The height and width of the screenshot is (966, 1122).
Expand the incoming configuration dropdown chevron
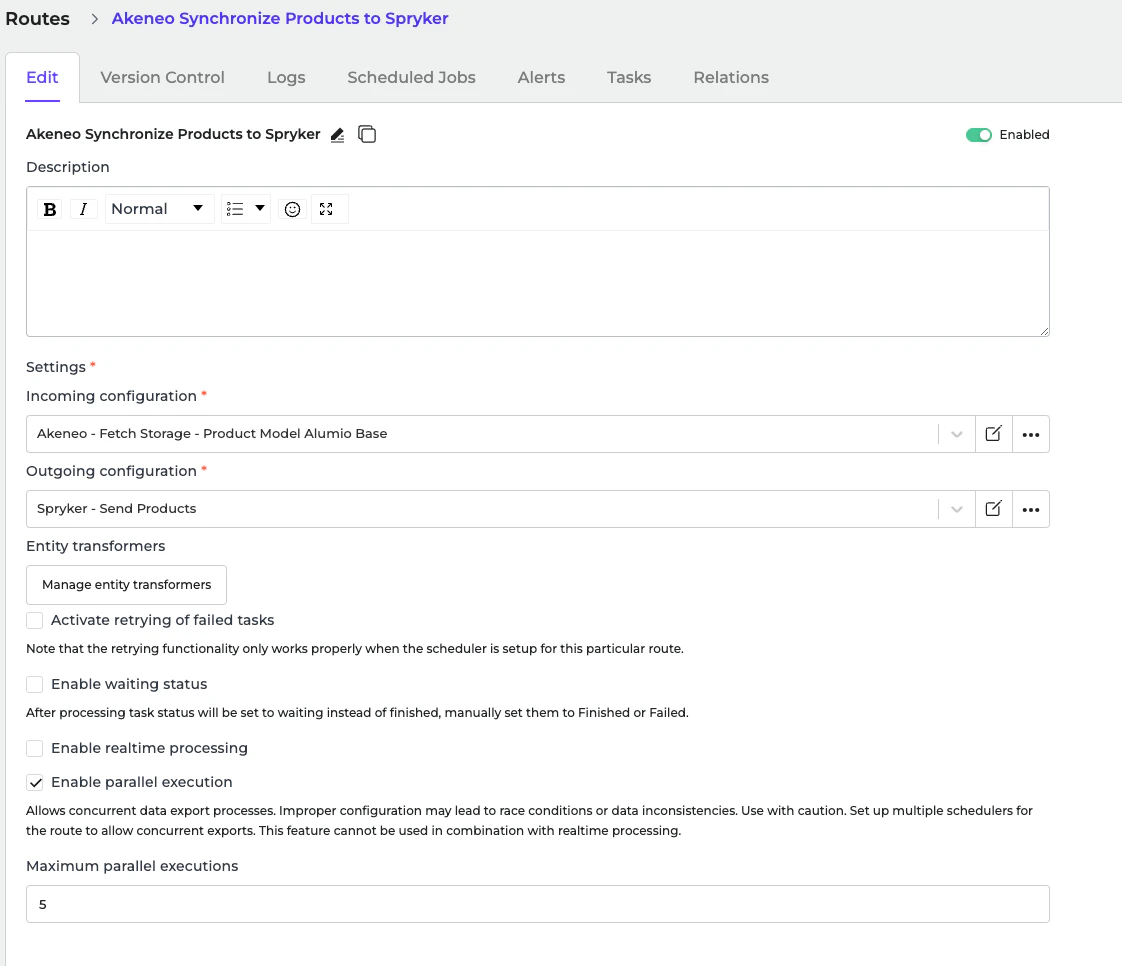(x=957, y=434)
